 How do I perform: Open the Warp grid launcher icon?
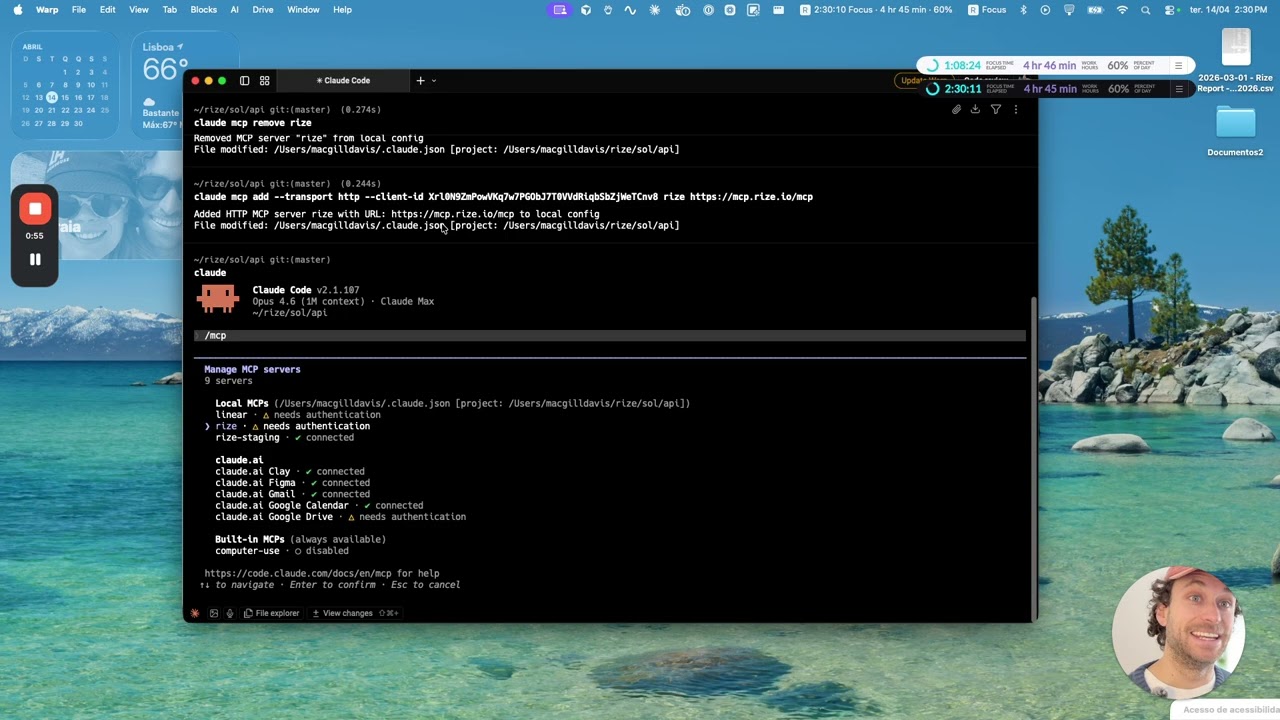pos(265,80)
